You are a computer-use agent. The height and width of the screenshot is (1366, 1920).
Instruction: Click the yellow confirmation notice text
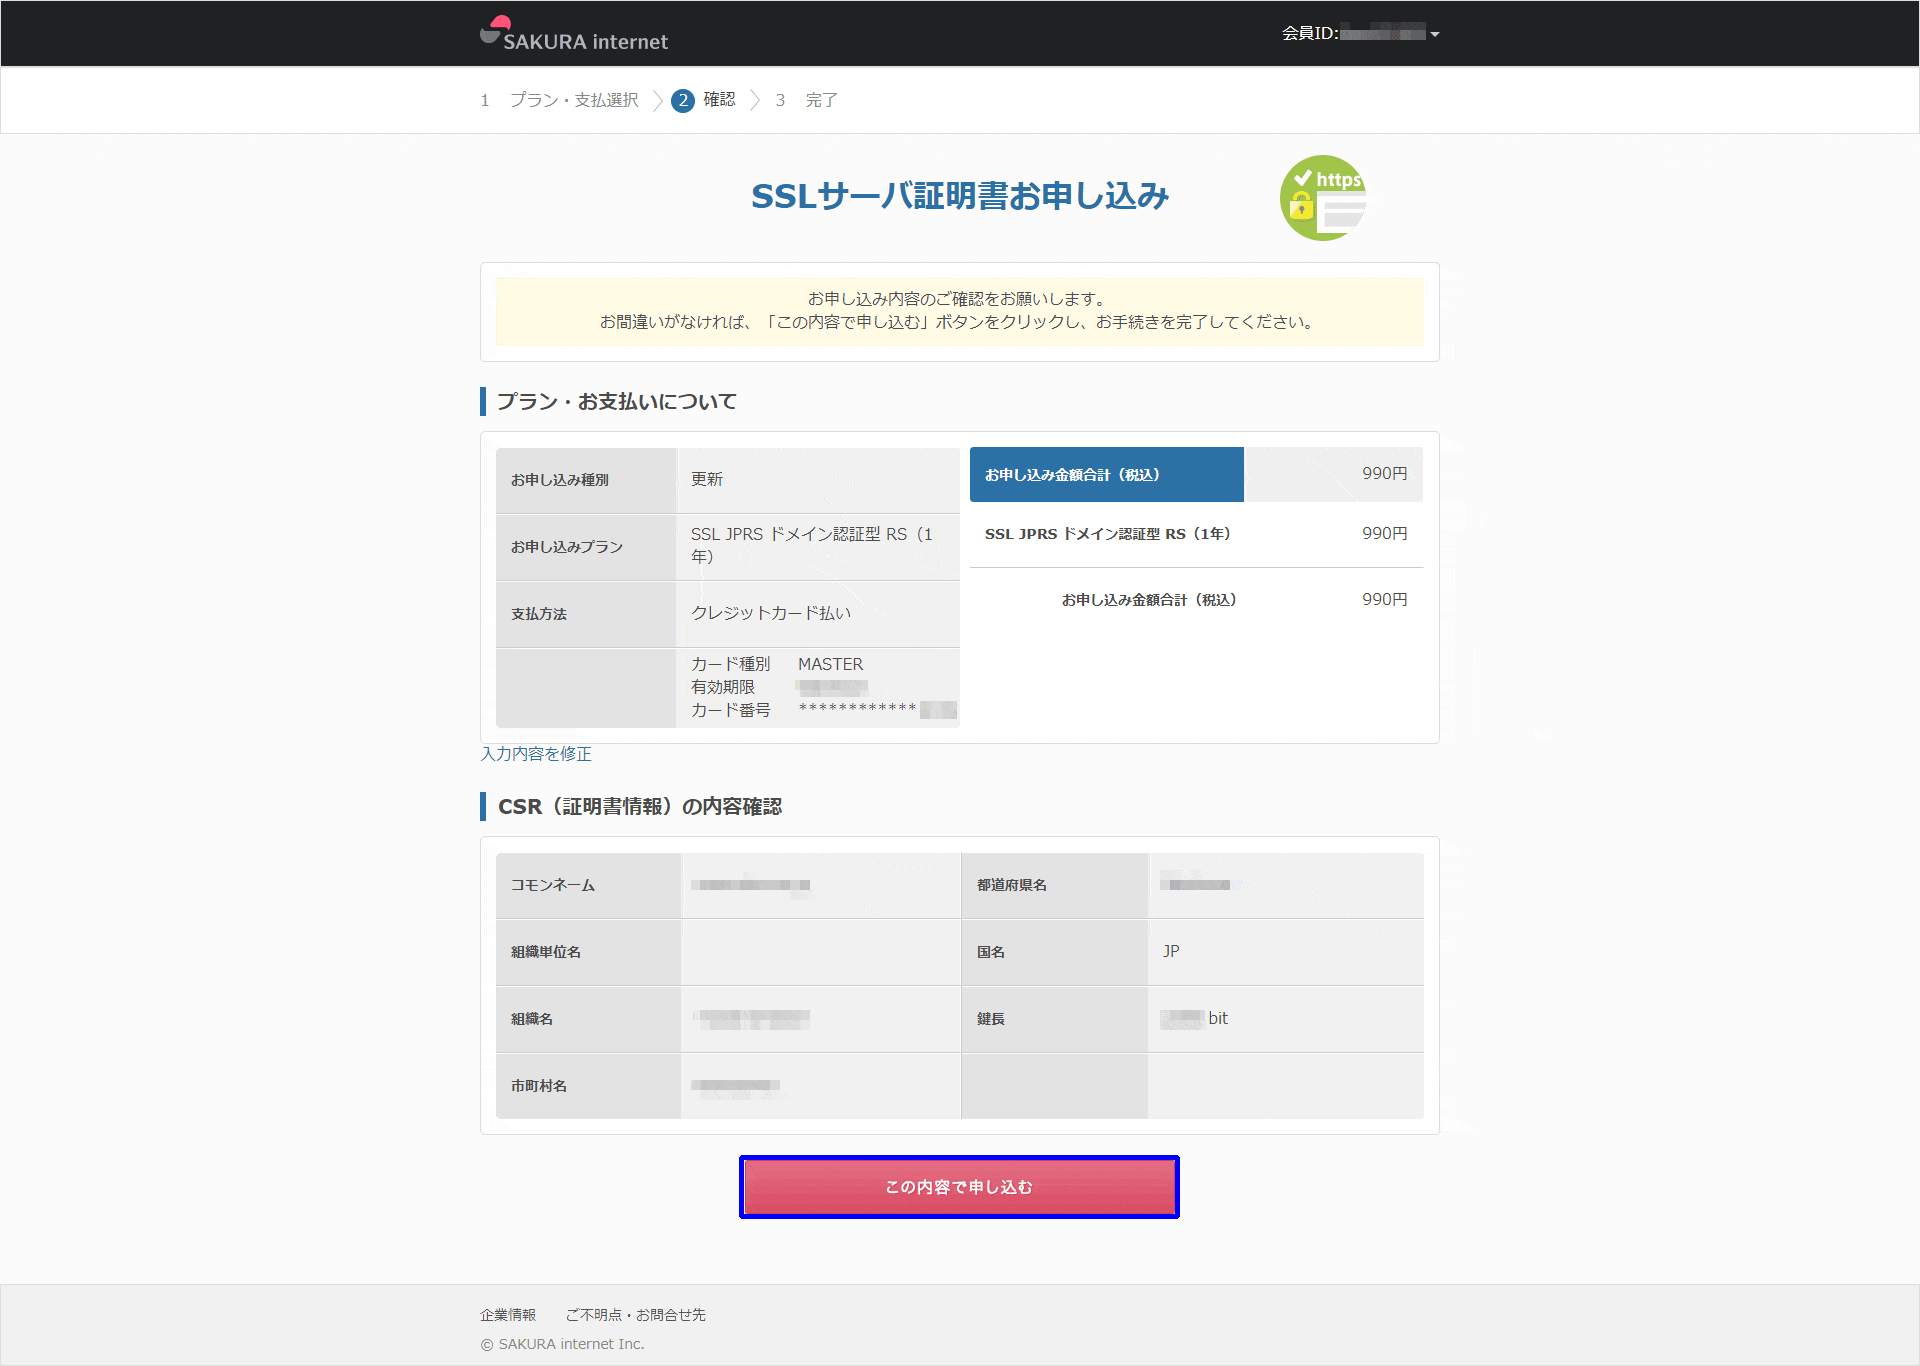click(x=958, y=311)
